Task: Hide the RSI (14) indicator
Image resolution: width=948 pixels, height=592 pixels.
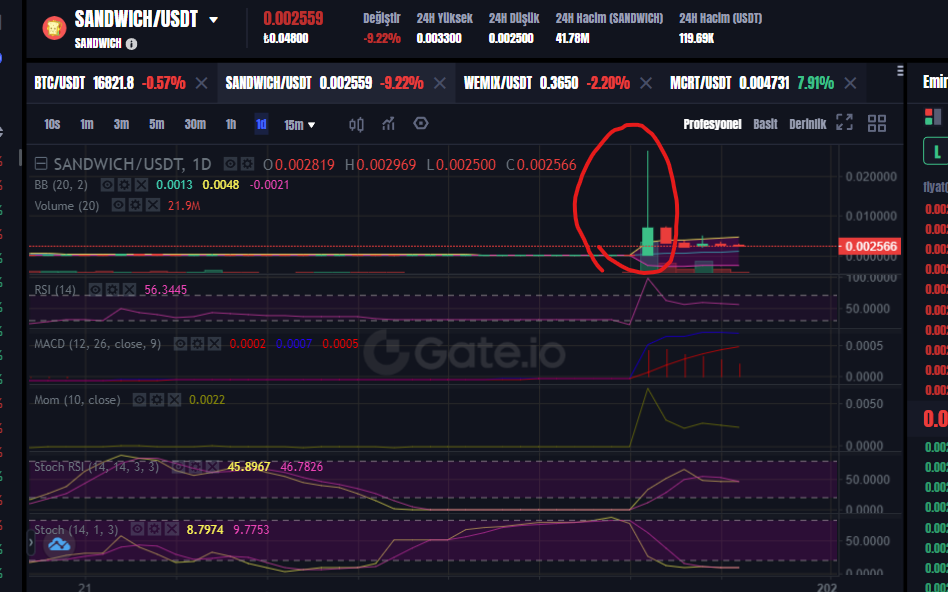Action: coord(96,290)
